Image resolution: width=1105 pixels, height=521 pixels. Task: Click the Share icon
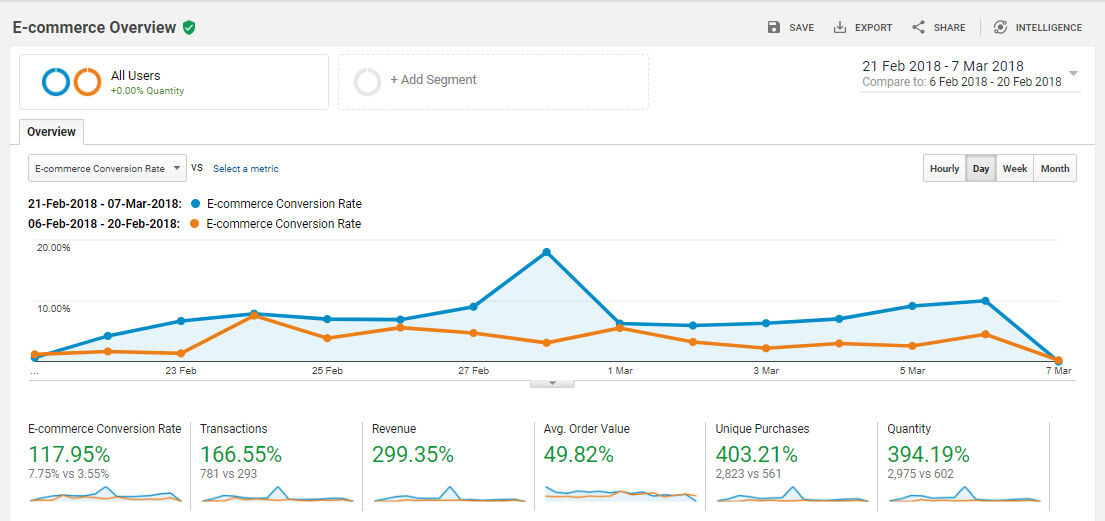click(918, 27)
